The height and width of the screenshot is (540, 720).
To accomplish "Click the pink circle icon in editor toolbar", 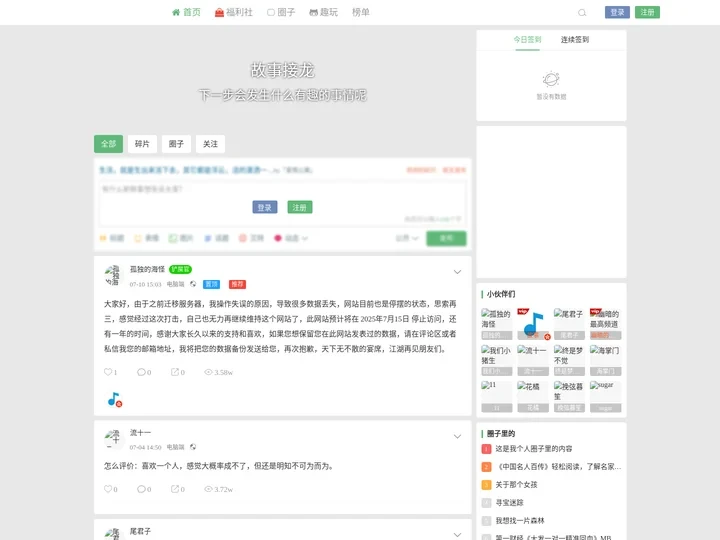I will [x=243, y=238].
